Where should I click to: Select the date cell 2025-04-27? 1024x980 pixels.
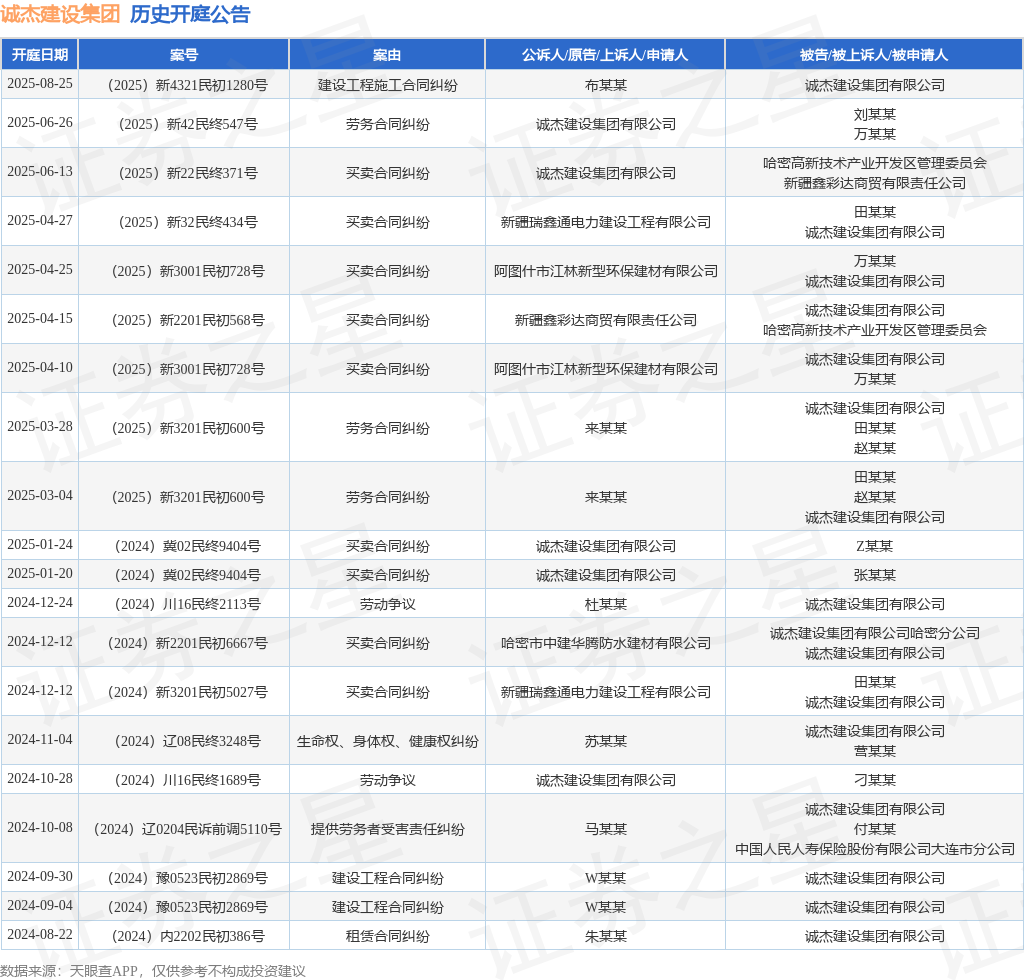[x=40, y=221]
